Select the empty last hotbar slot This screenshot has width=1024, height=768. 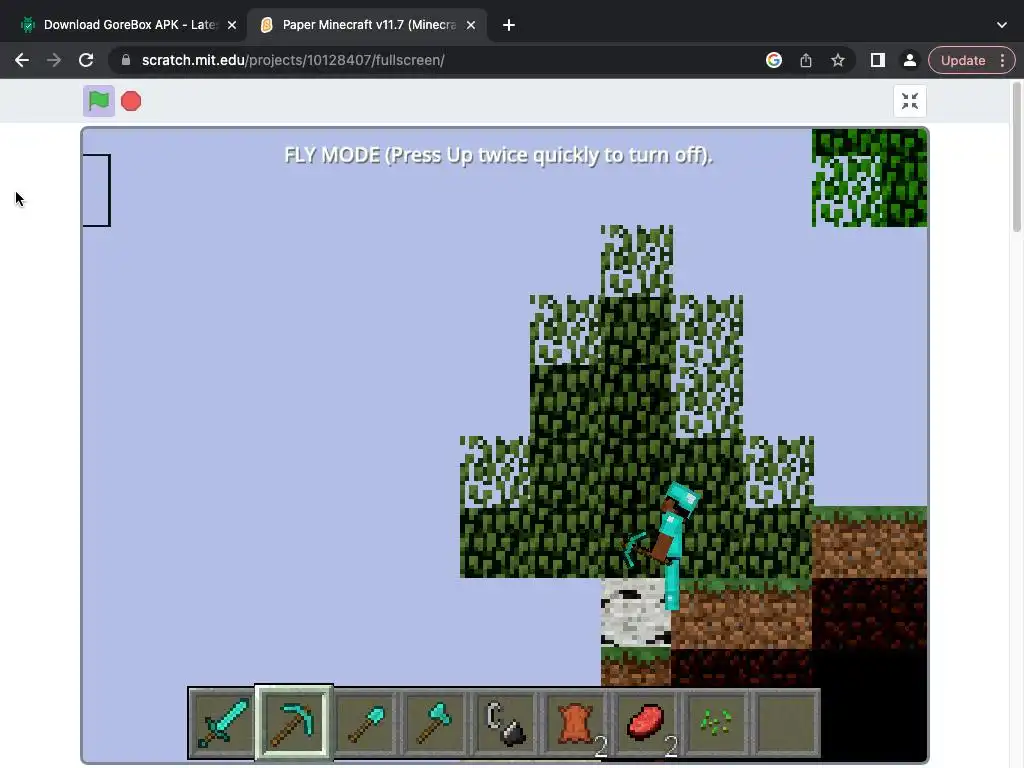point(786,722)
